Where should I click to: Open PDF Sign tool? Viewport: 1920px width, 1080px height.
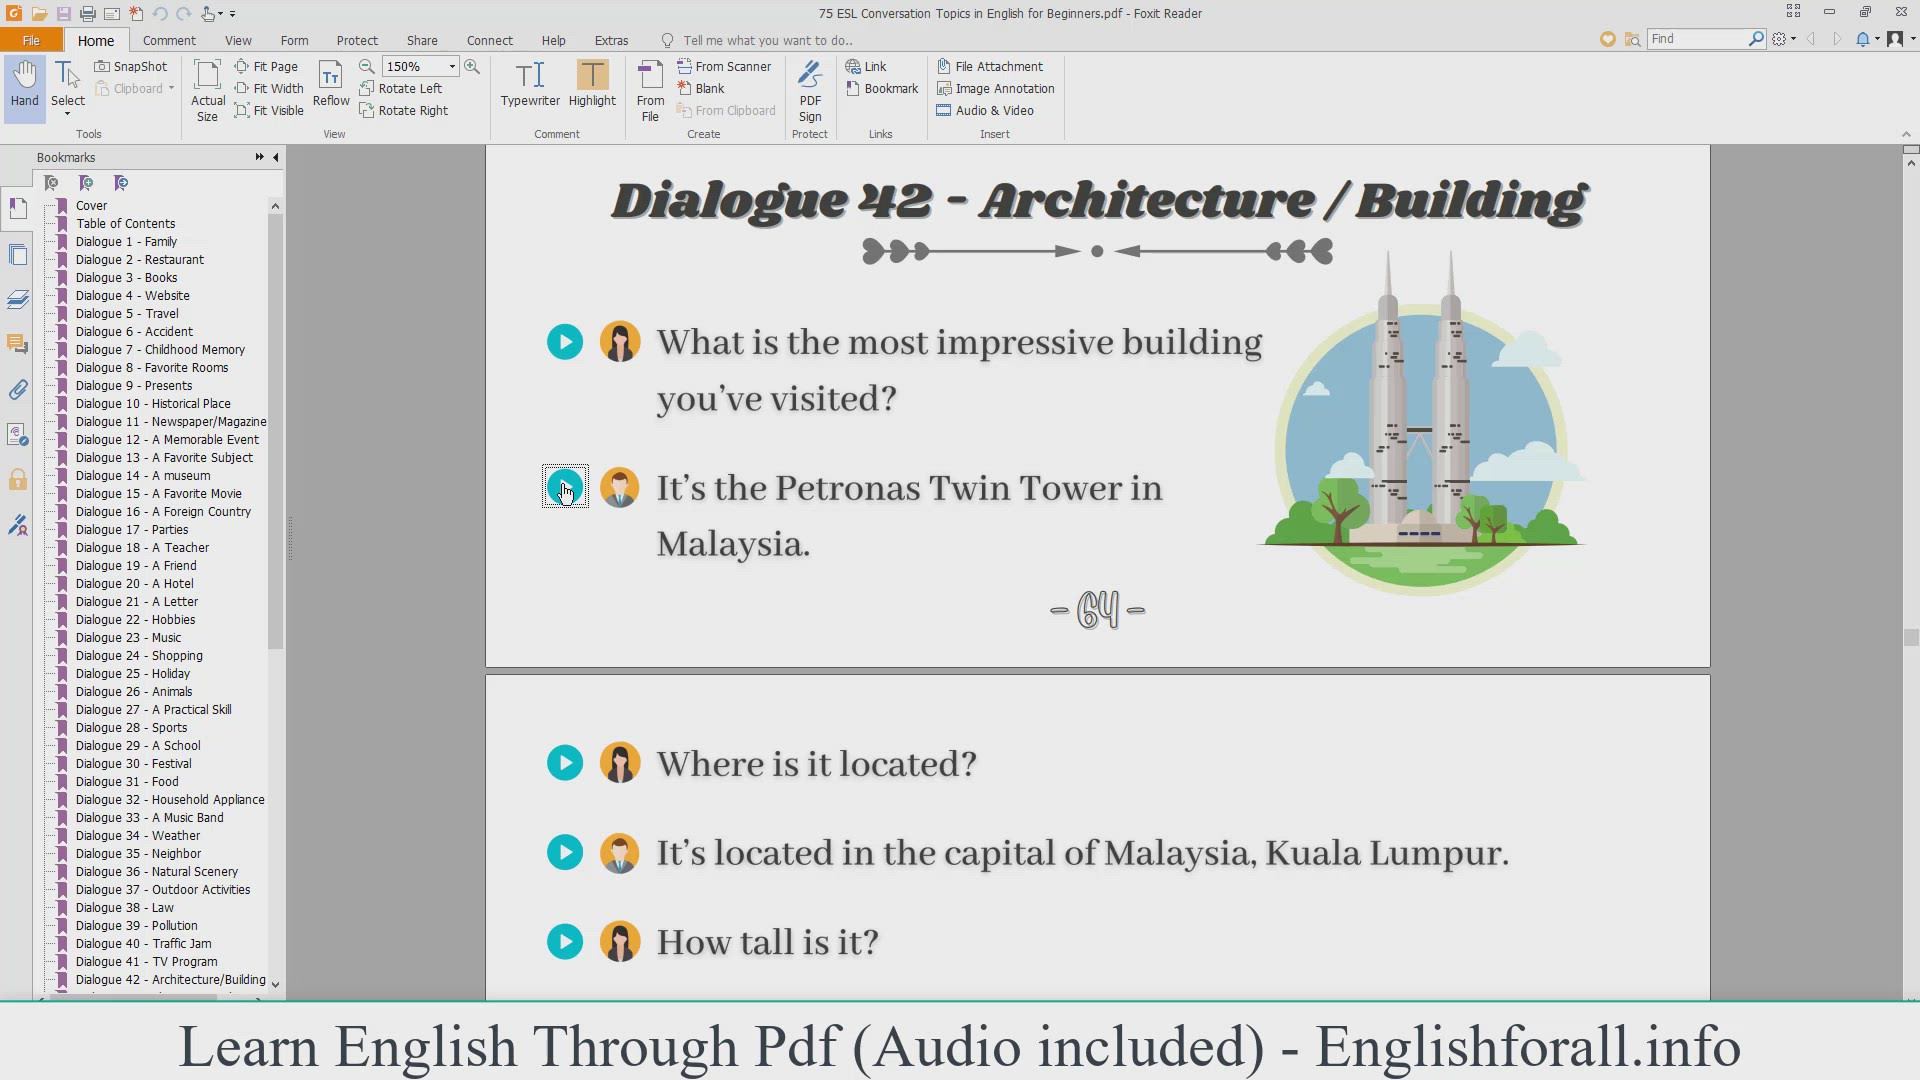(x=810, y=91)
